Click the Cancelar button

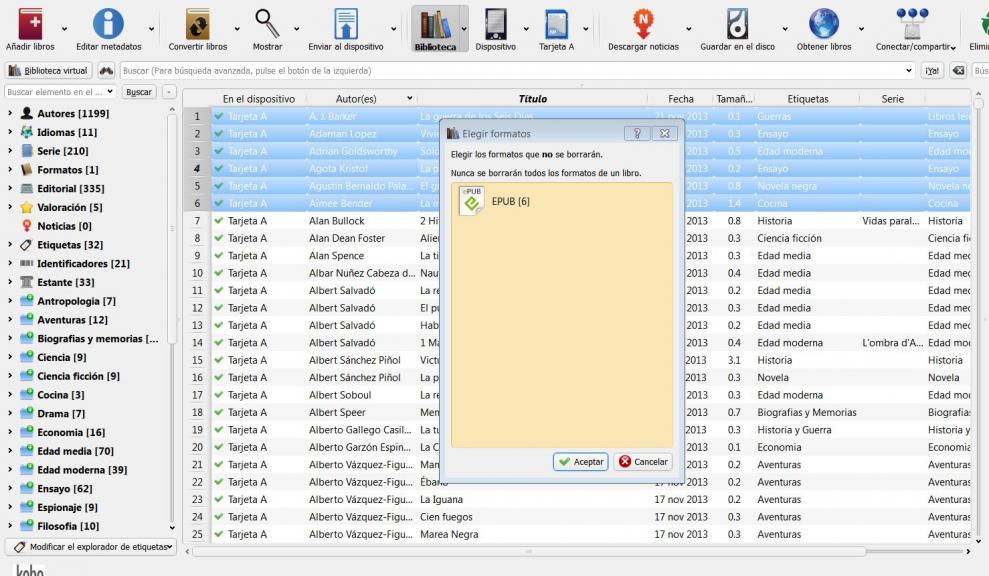coord(643,462)
